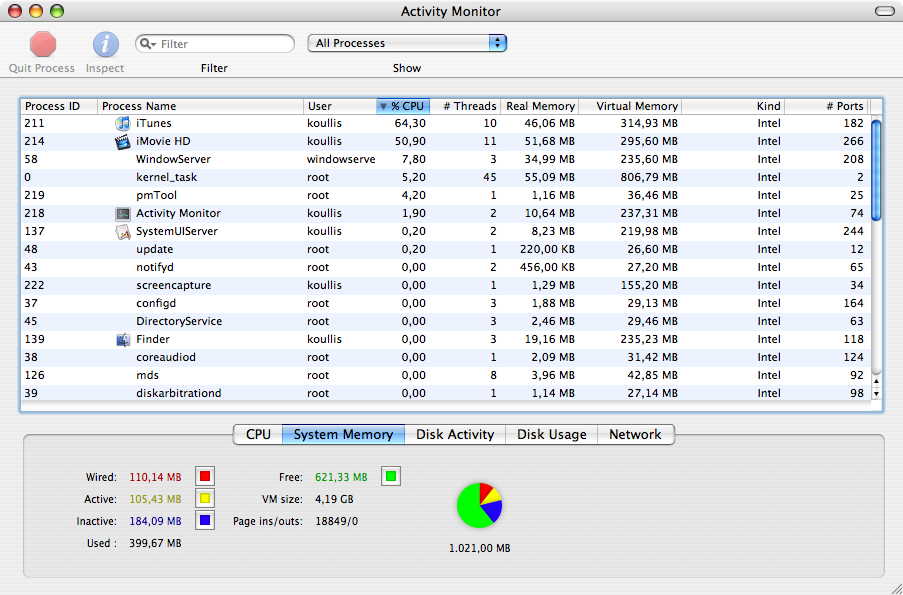This screenshot has height=595, width=903.
Task: Select the screencapture process row
Action: [x=445, y=285]
